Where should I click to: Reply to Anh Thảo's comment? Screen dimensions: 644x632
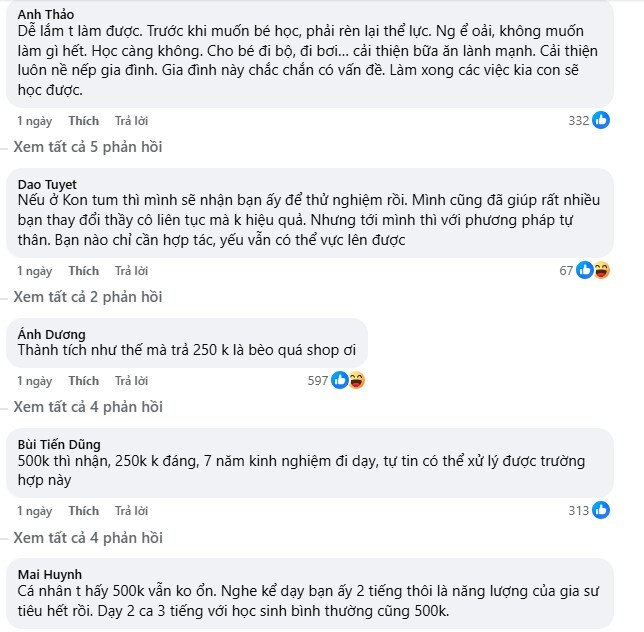131,121
